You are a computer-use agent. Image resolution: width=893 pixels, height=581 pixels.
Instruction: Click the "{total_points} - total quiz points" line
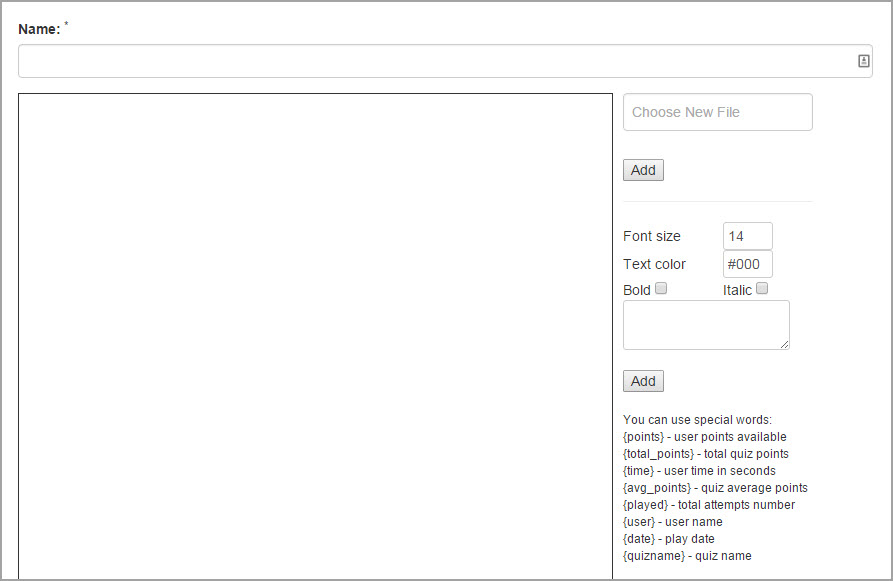point(706,454)
